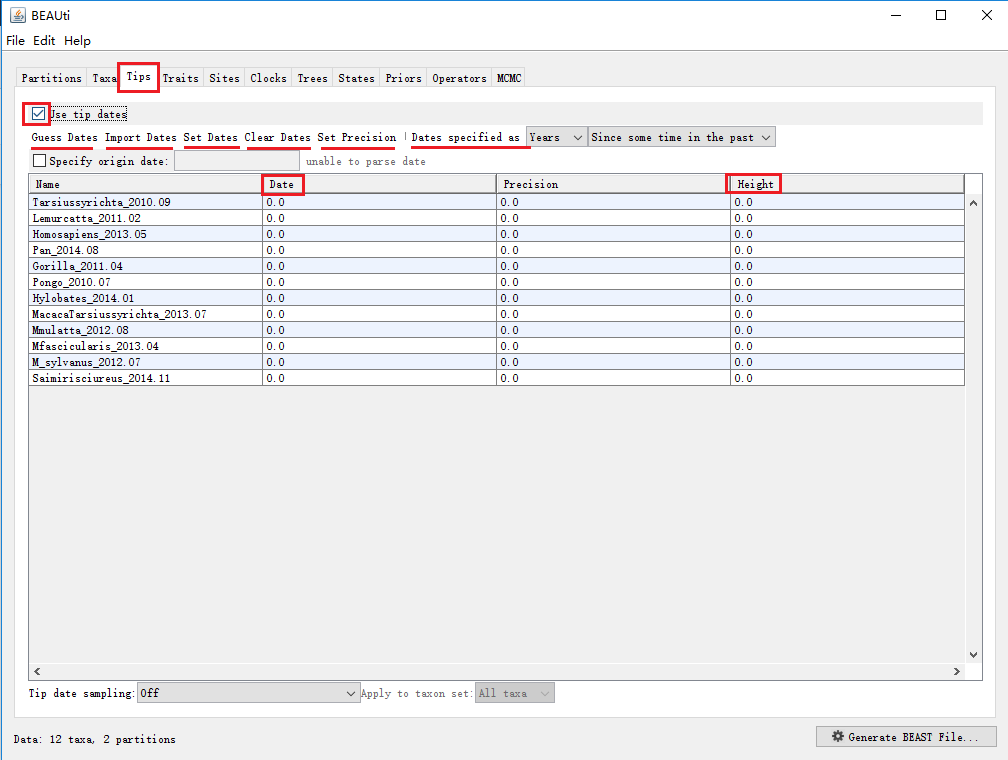Viewport: 1008px width, 760px height.
Task: Click the Set Precision button
Action: tap(357, 137)
